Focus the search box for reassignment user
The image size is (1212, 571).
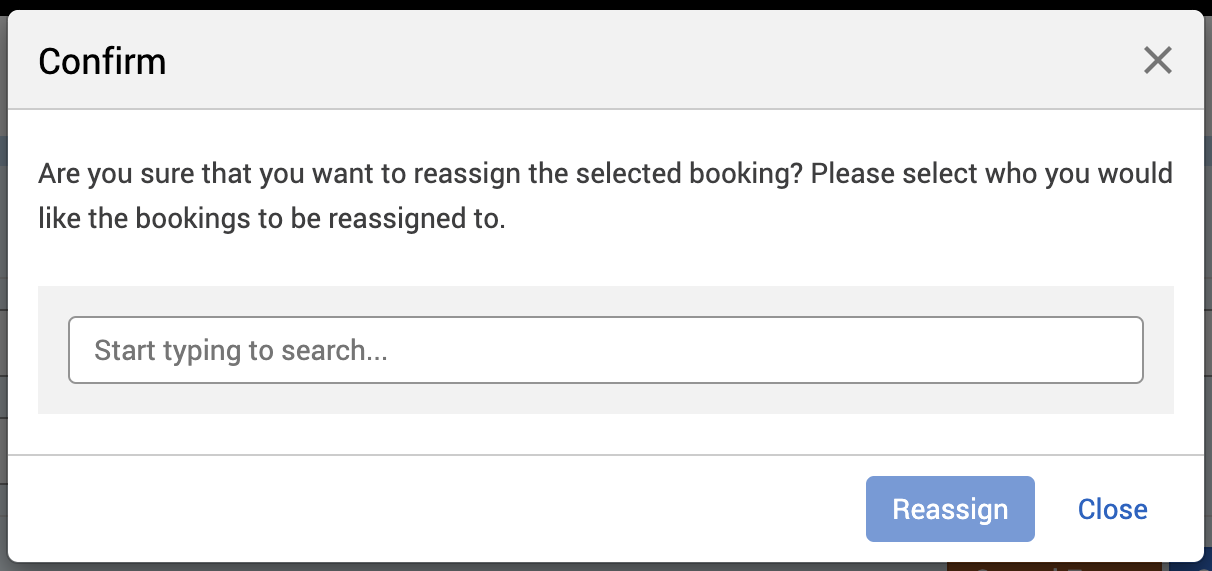[x=605, y=350]
